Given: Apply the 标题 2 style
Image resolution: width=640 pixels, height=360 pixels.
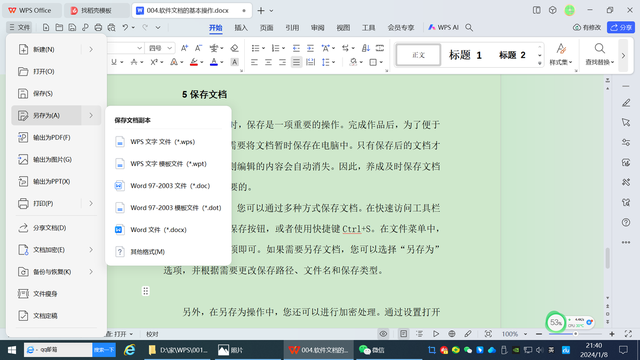Looking at the screenshot, I should click(512, 55).
